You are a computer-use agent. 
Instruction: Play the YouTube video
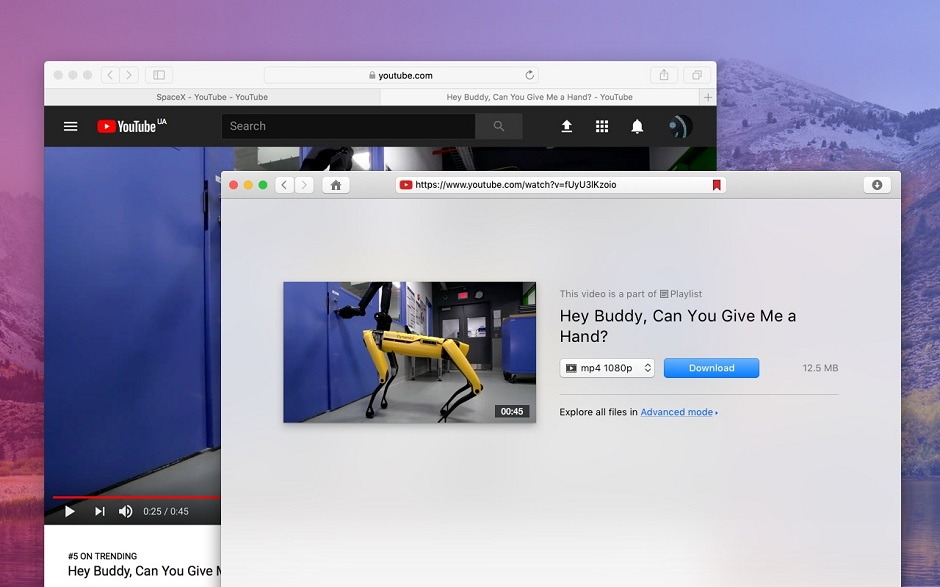point(70,511)
